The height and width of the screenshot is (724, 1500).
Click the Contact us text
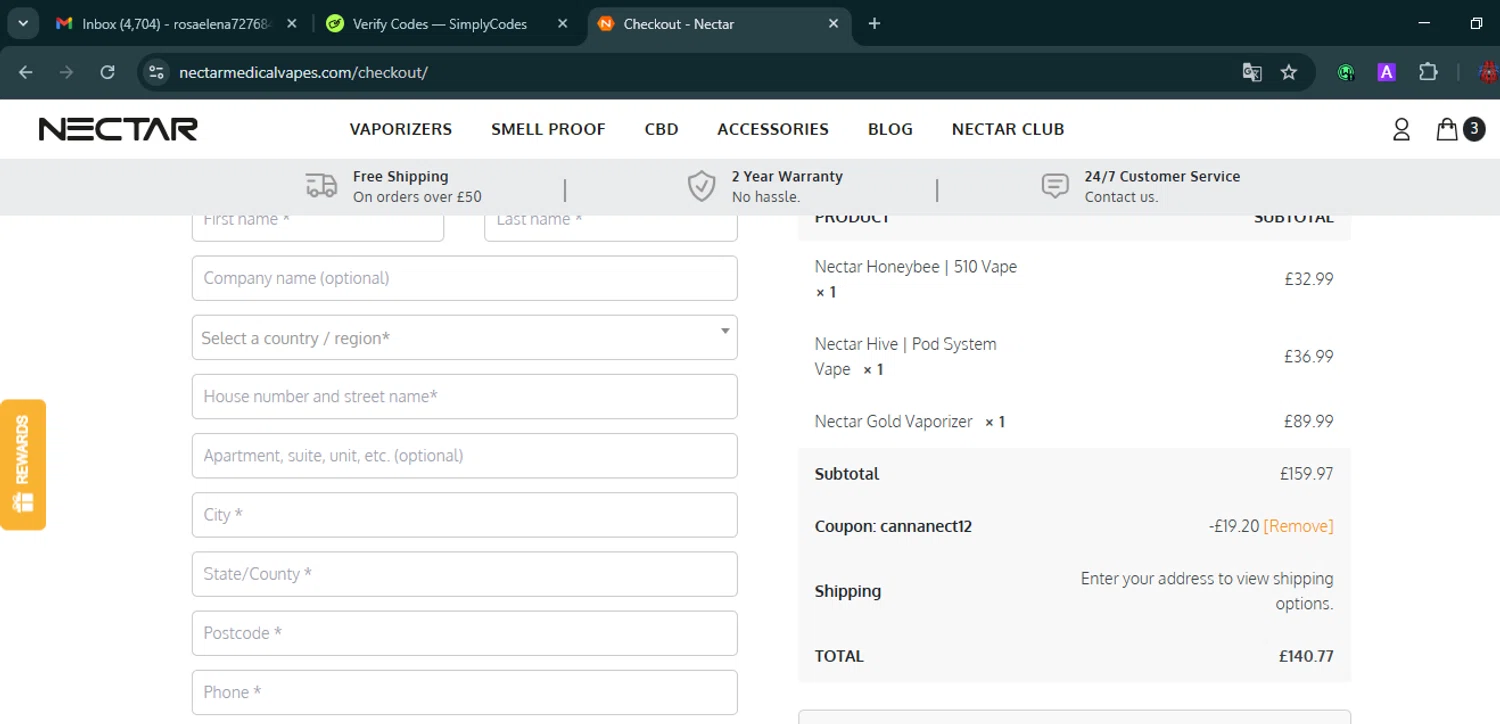(x=1121, y=197)
